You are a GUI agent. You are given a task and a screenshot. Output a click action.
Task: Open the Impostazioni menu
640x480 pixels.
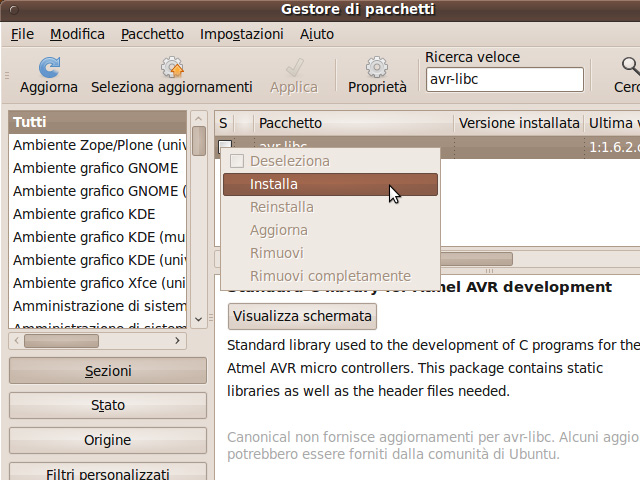pyautogui.click(x=241, y=34)
